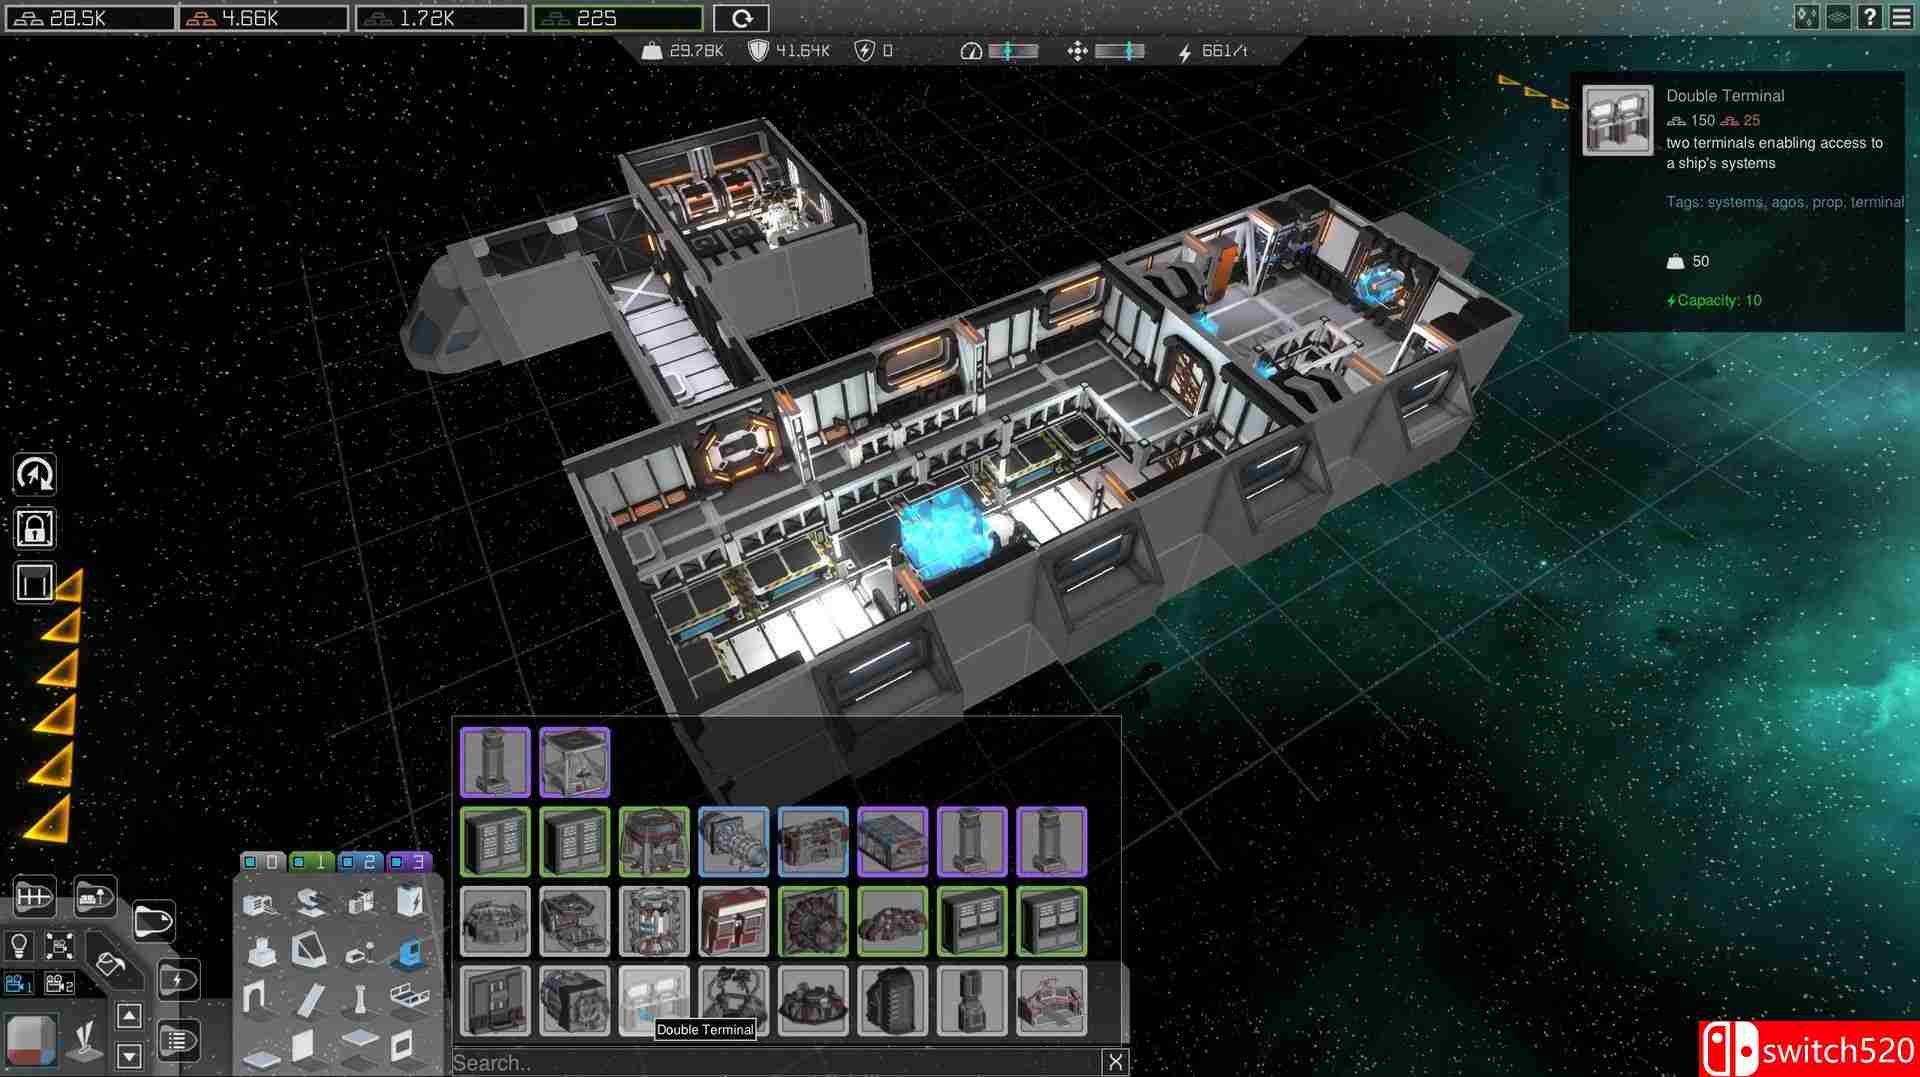1920x1077 pixels.
Task: Toggle the lightbulb lighting button
Action: click(19, 945)
